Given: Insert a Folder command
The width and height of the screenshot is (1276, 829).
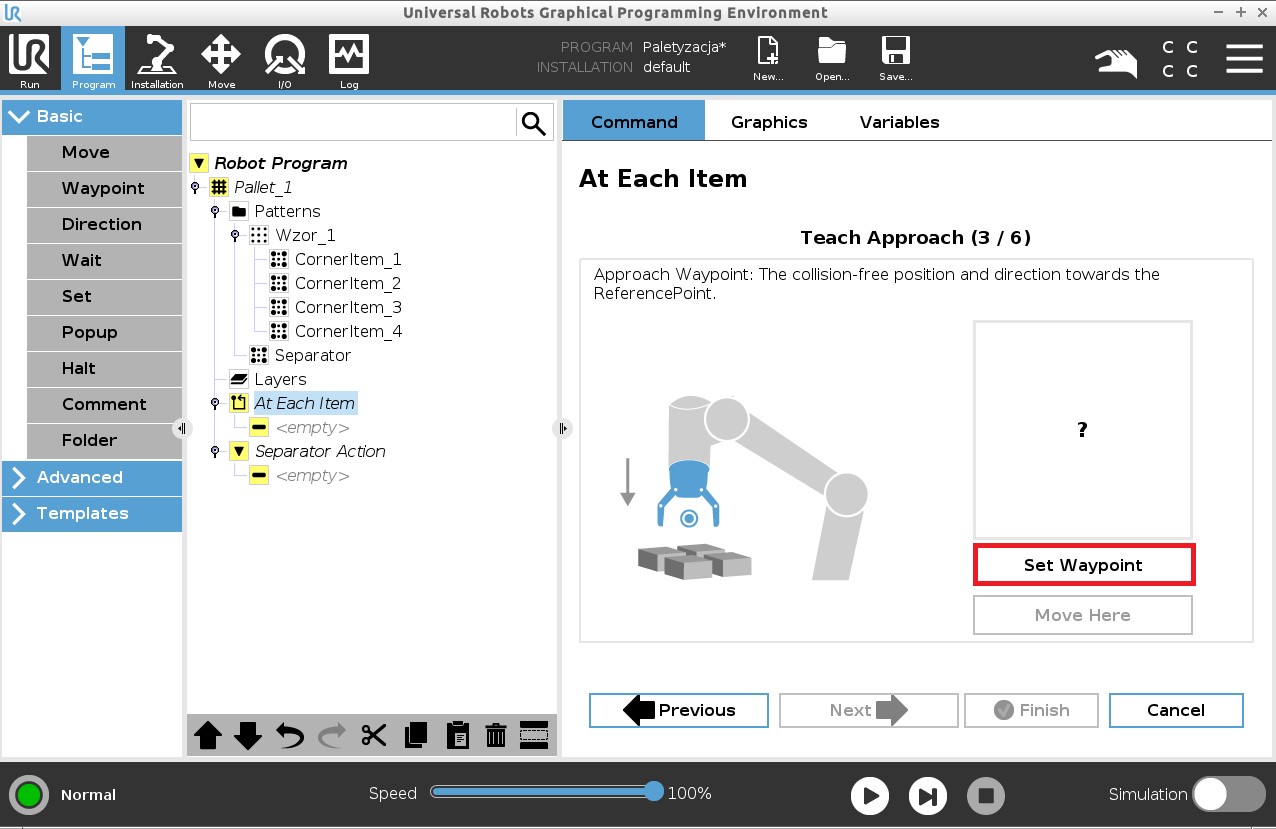Looking at the screenshot, I should click(104, 440).
